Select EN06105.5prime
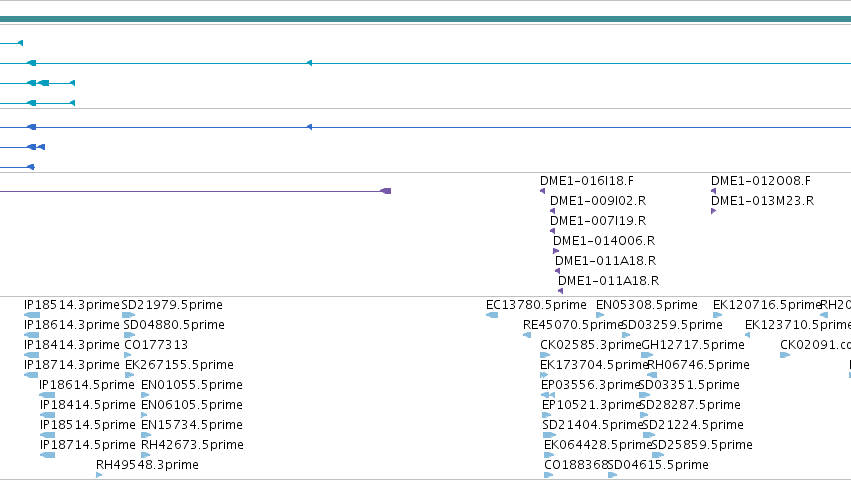The width and height of the screenshot is (851, 480). (192, 405)
